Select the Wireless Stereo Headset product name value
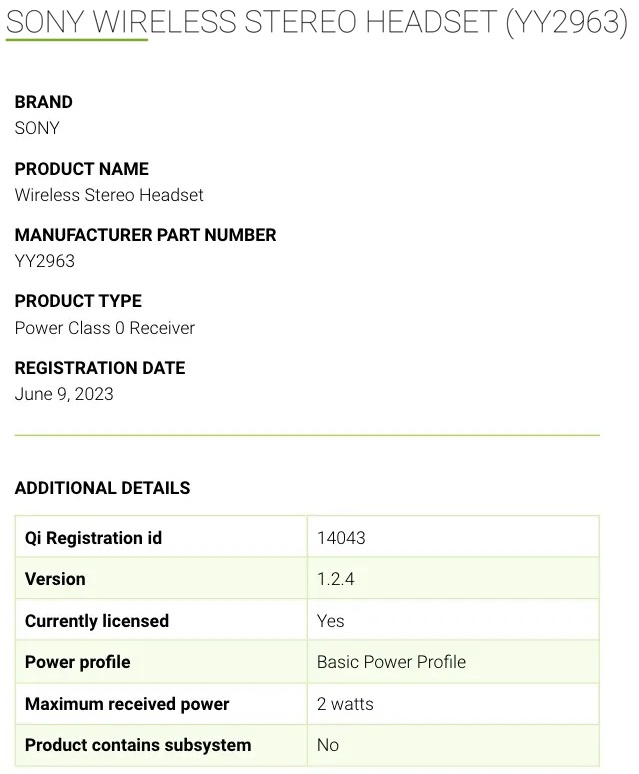The height and width of the screenshot is (774, 639). (x=109, y=195)
